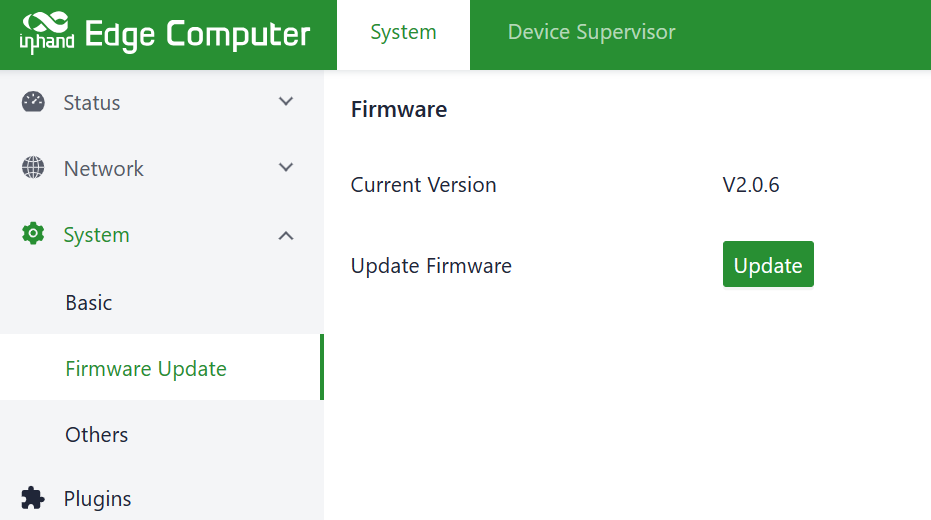931x520 pixels.
Task: Open the Basic settings page
Action: pos(89,303)
